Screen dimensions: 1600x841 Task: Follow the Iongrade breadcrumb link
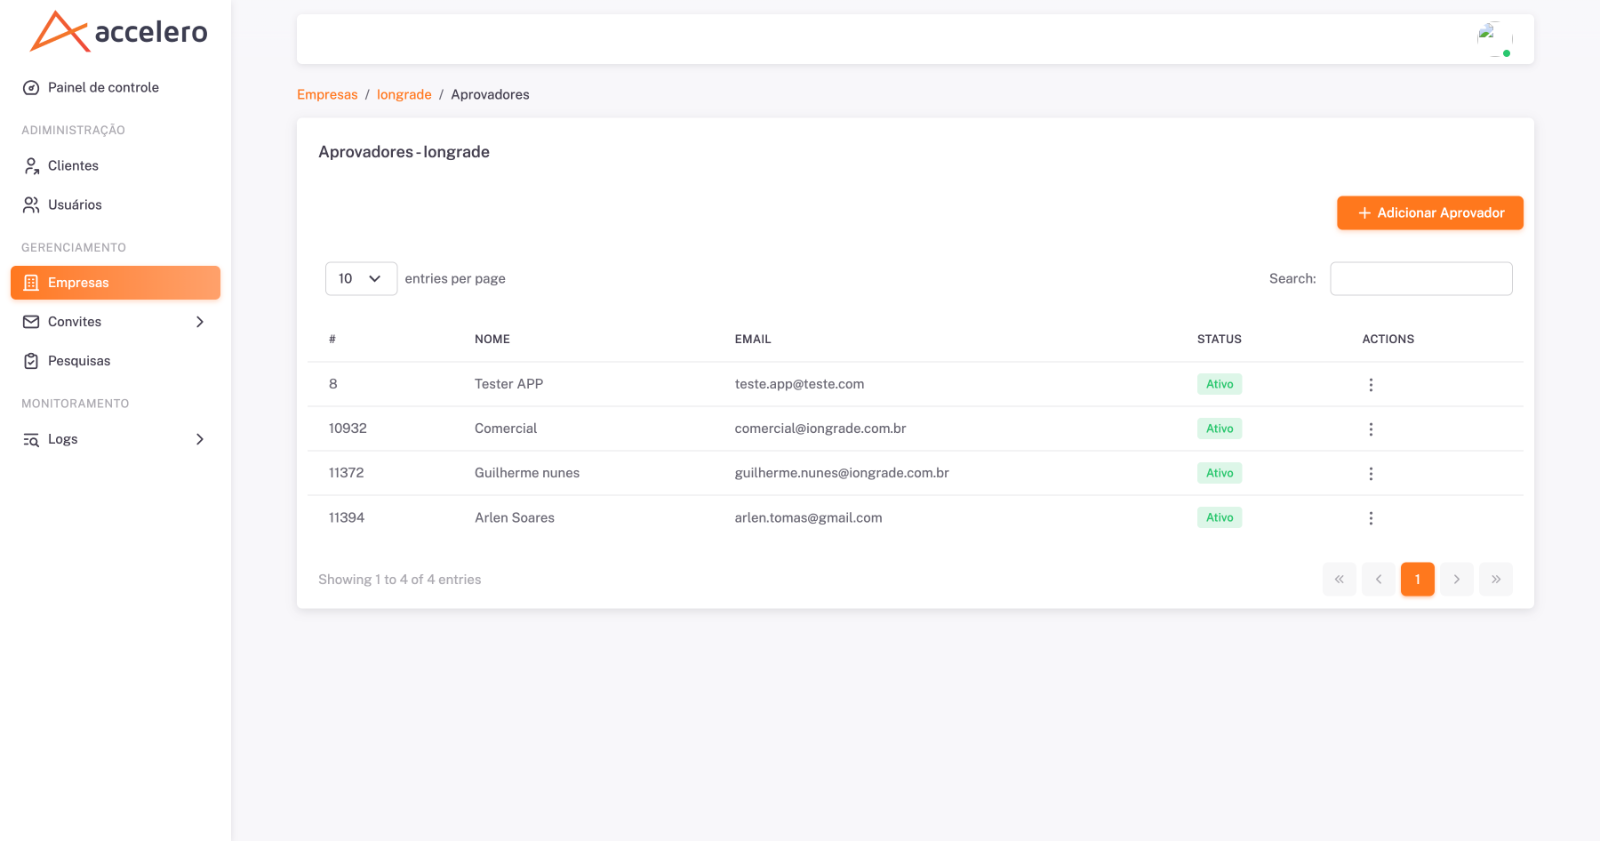click(404, 95)
